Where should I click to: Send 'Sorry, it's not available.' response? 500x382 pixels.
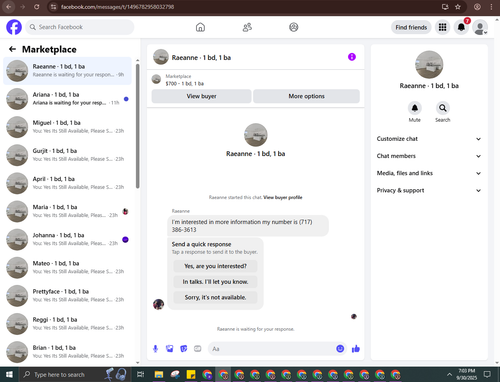coord(215,297)
